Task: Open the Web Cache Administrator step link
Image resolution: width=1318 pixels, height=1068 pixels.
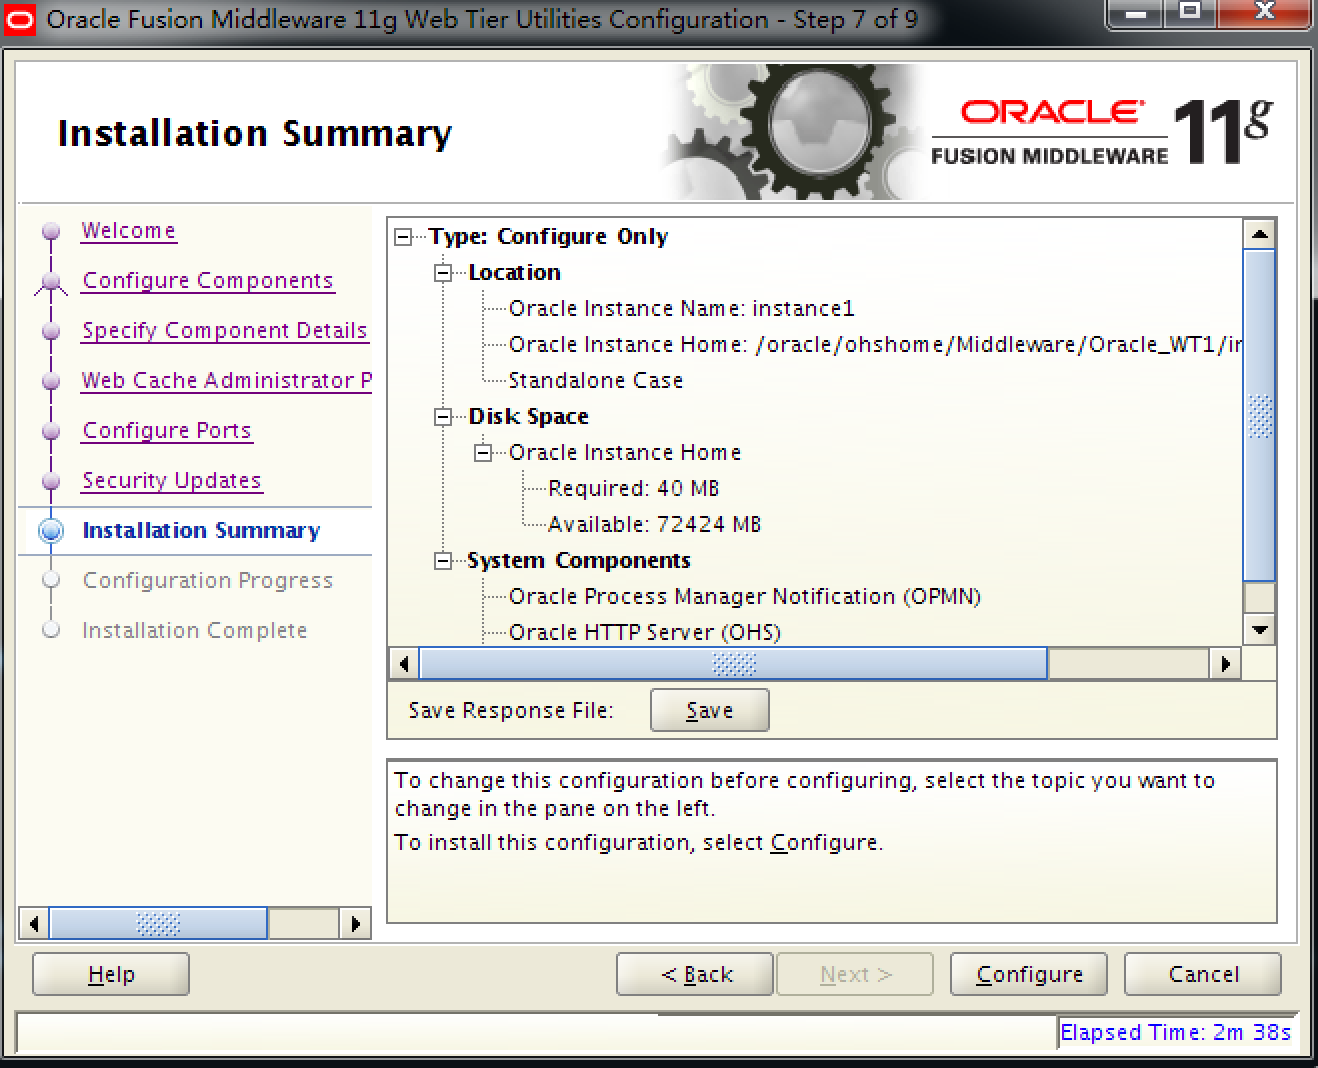Action: pos(227,381)
